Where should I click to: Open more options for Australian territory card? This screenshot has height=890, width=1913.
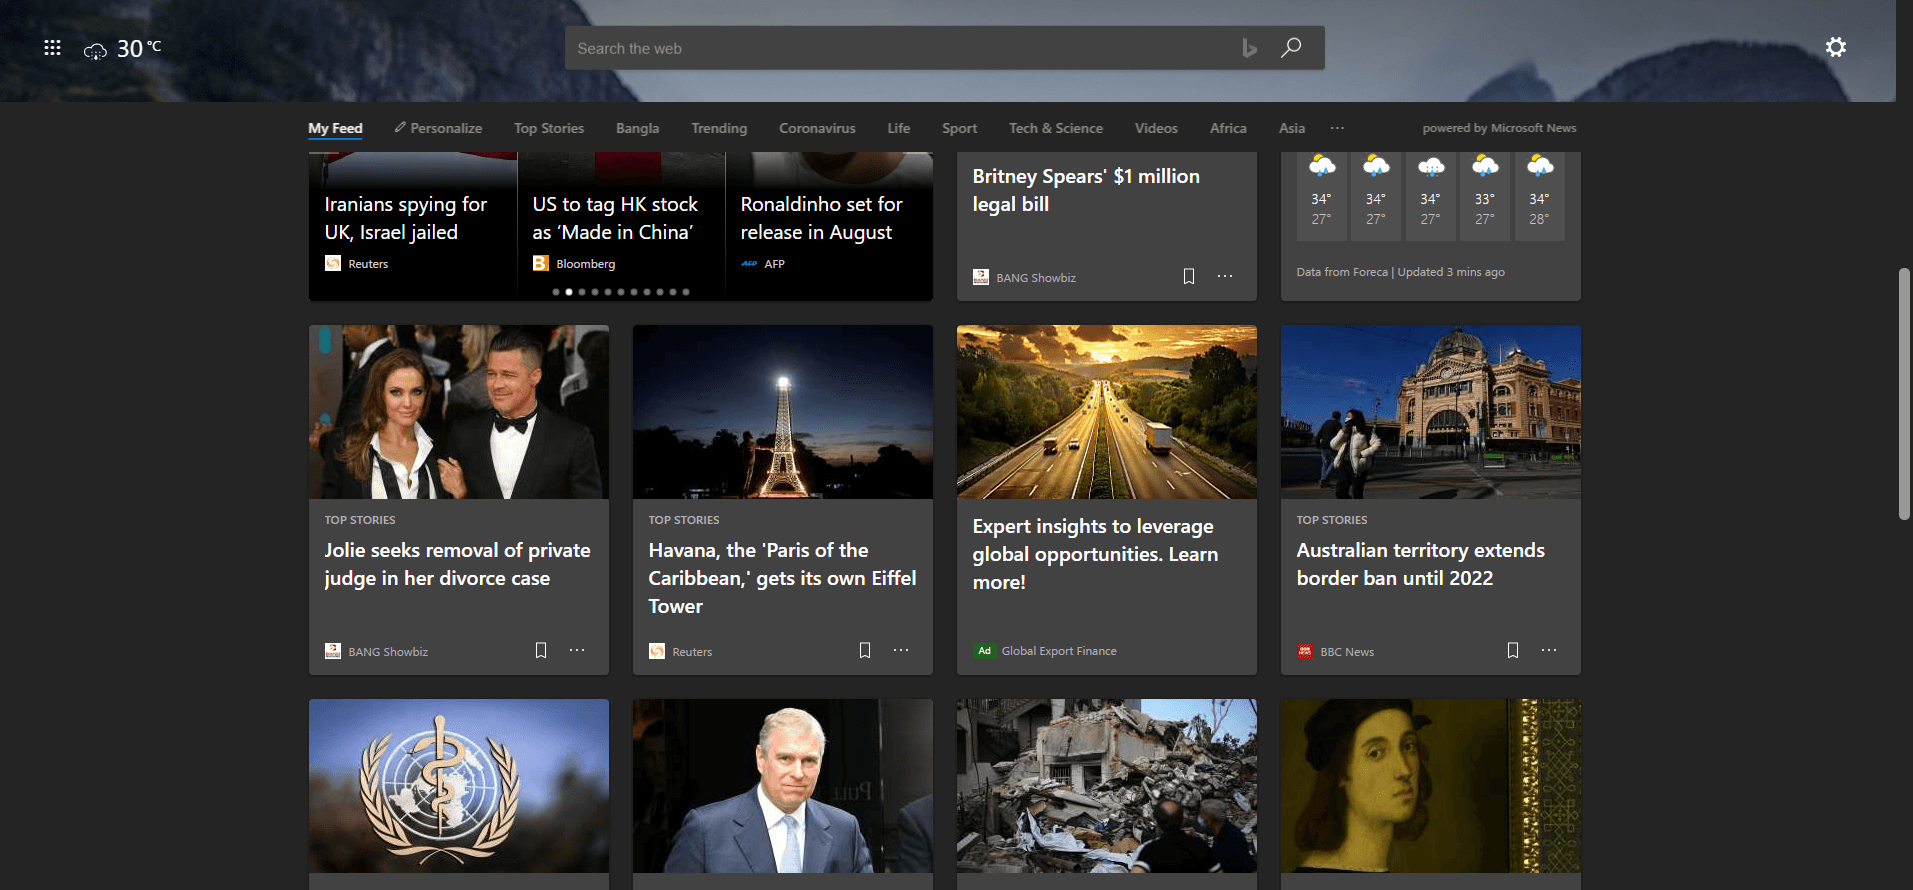[1549, 651]
